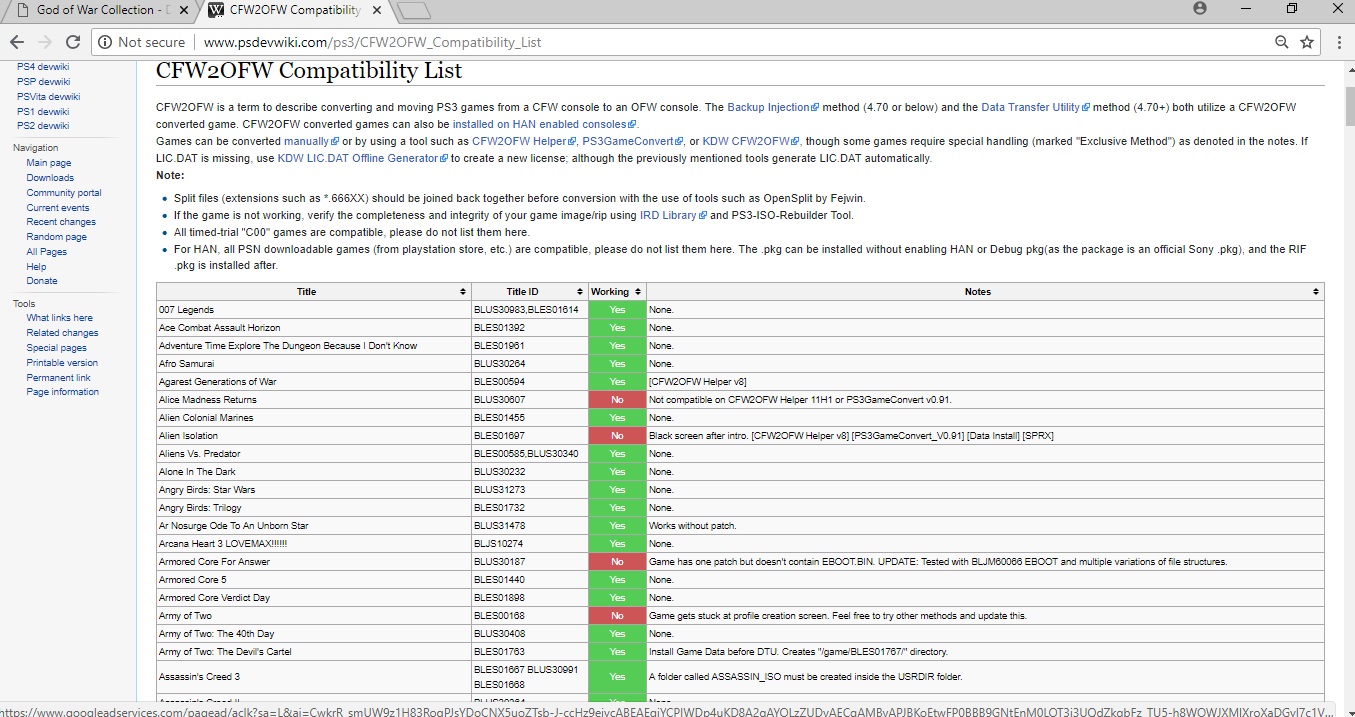Open Random page in the sidebar

(56, 237)
